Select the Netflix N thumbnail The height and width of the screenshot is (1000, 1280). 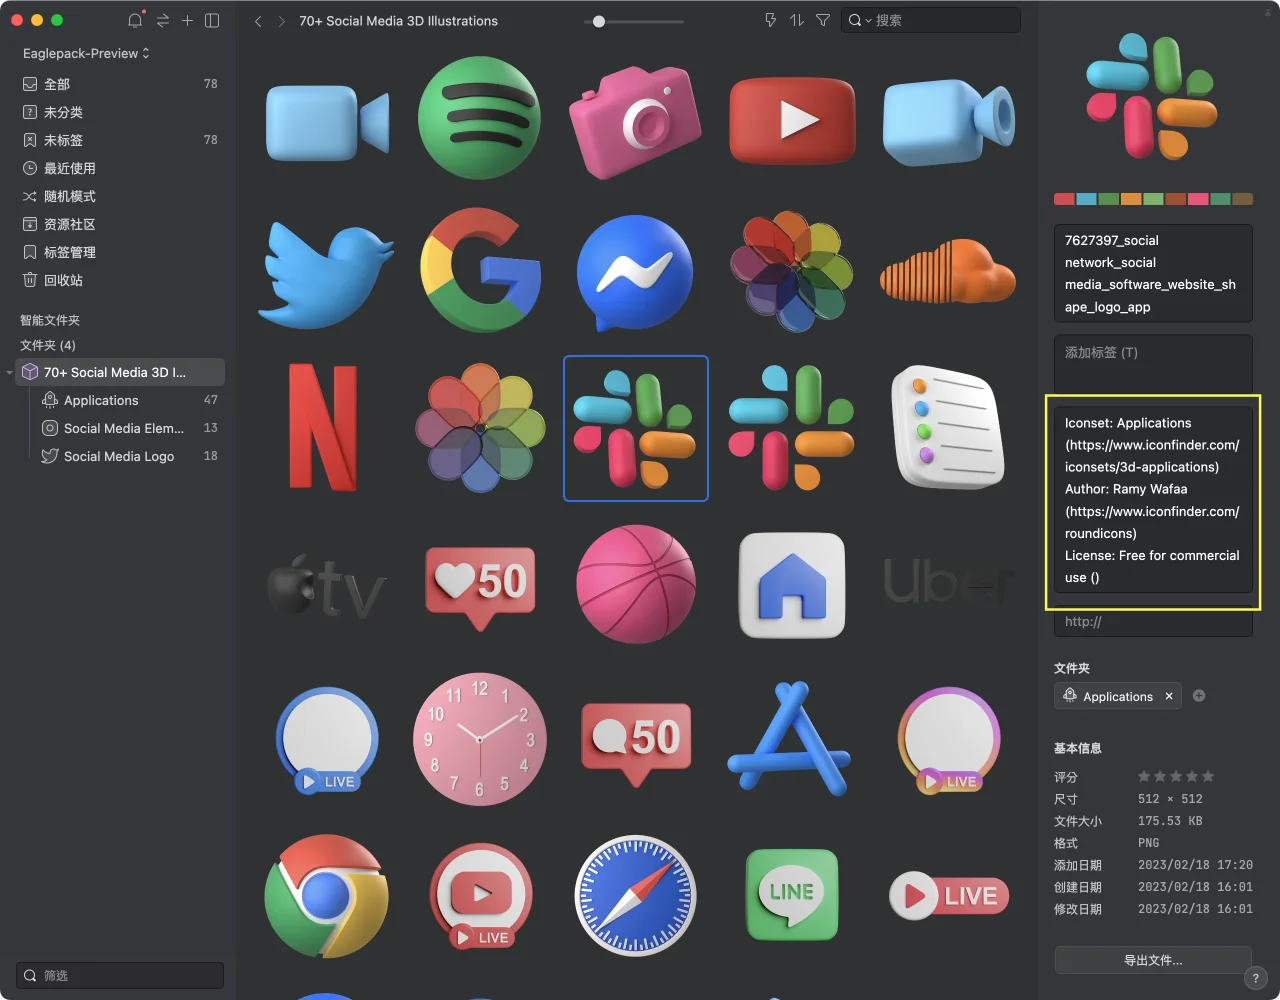click(323, 427)
